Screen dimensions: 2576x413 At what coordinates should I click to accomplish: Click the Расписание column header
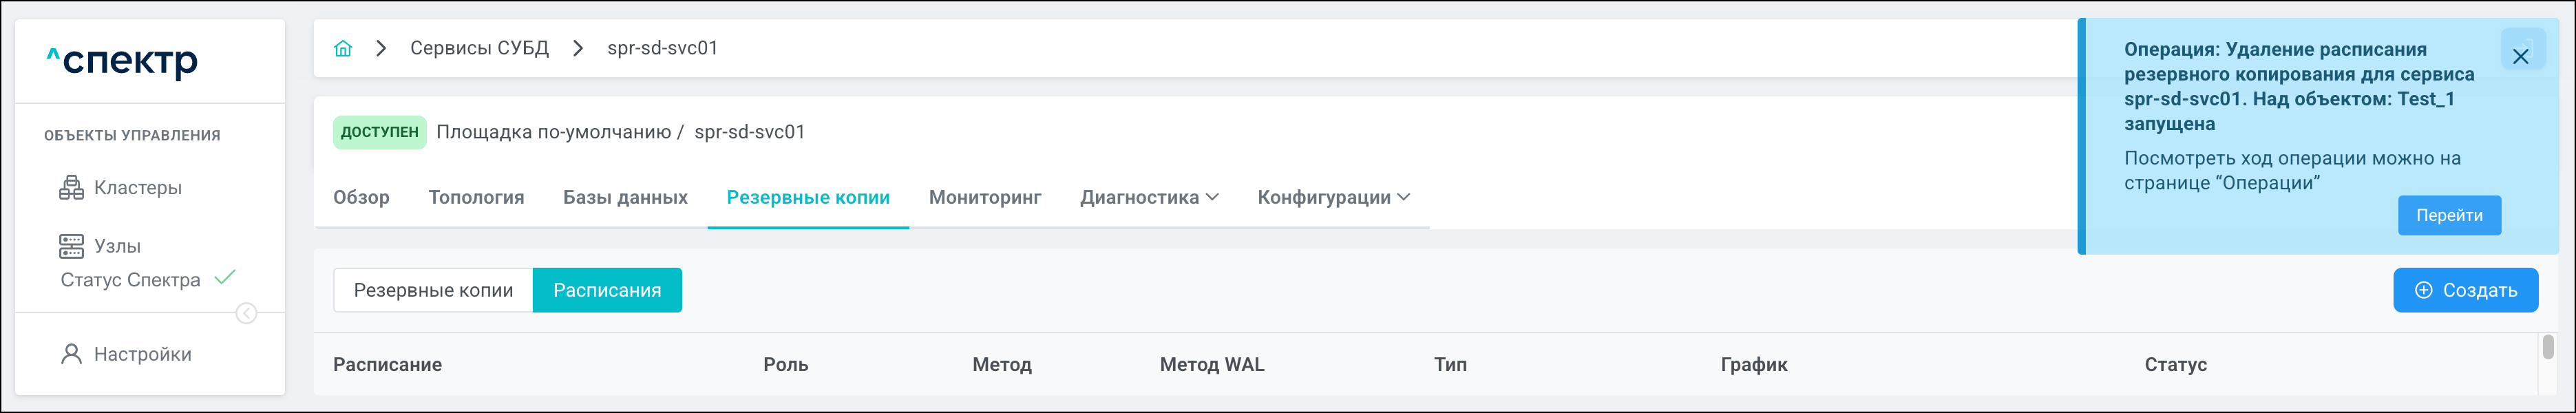[387, 365]
